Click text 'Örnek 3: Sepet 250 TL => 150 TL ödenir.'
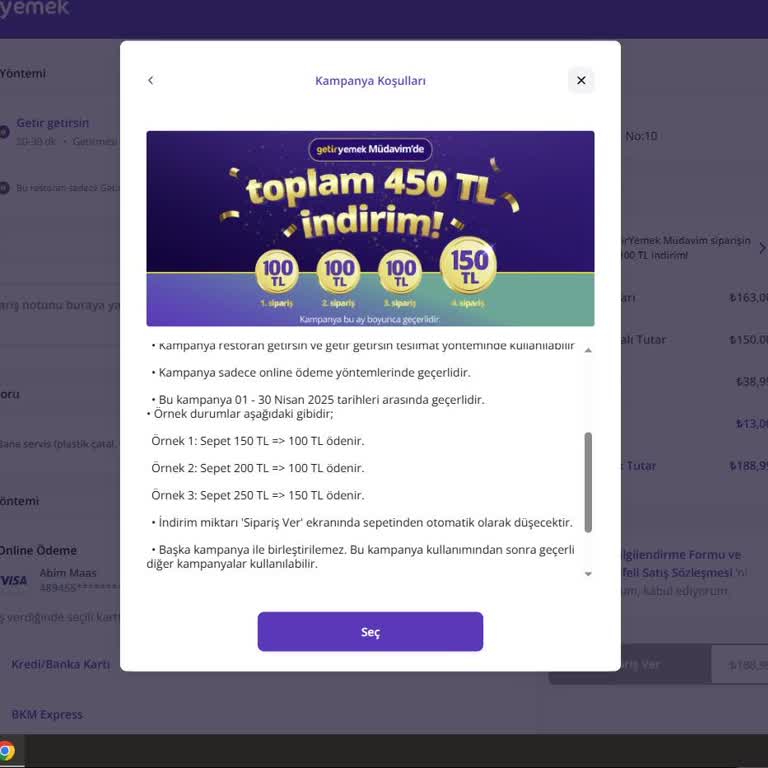768x768 pixels. click(x=258, y=495)
